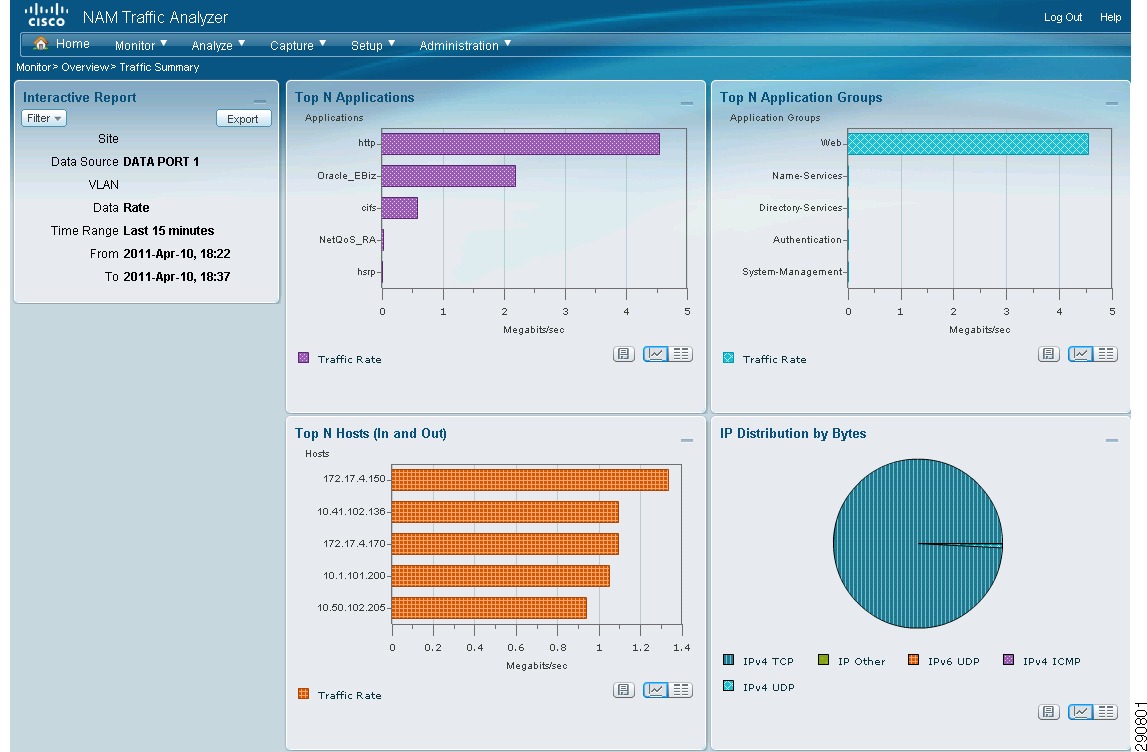Click the Log Out link

(x=1063, y=17)
